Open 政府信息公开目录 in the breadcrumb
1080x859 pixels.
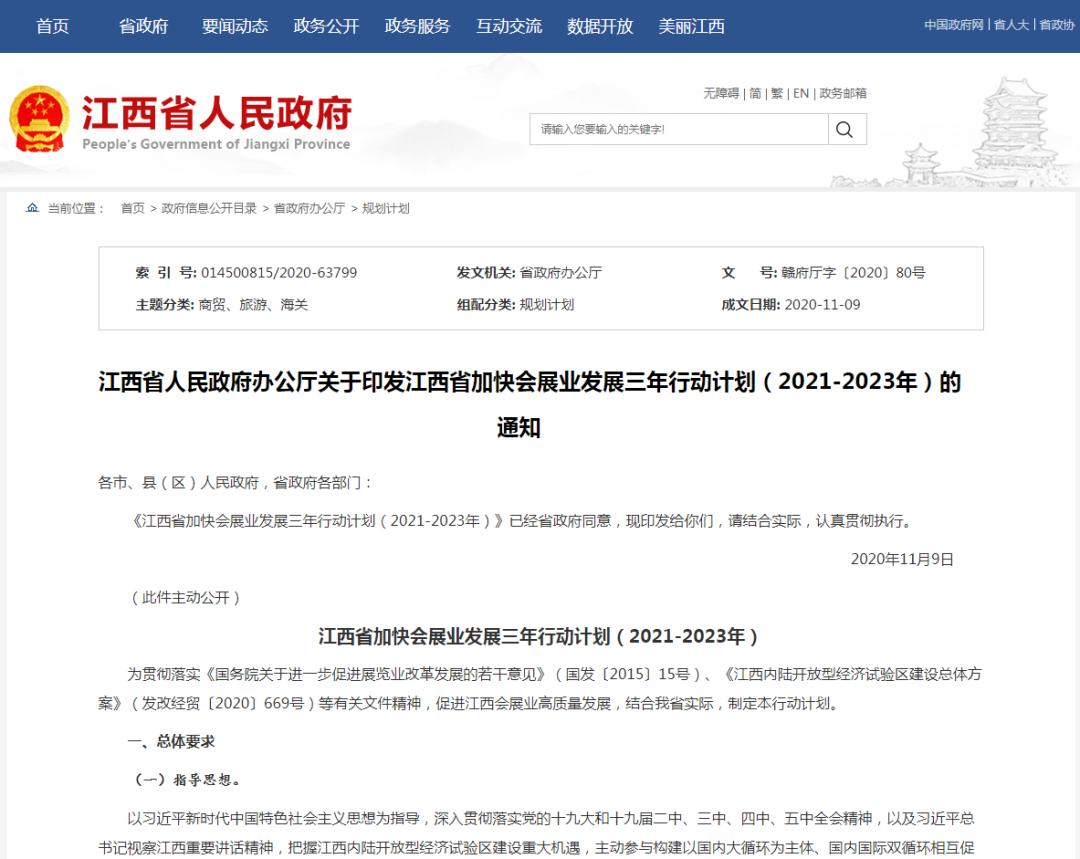click(209, 208)
